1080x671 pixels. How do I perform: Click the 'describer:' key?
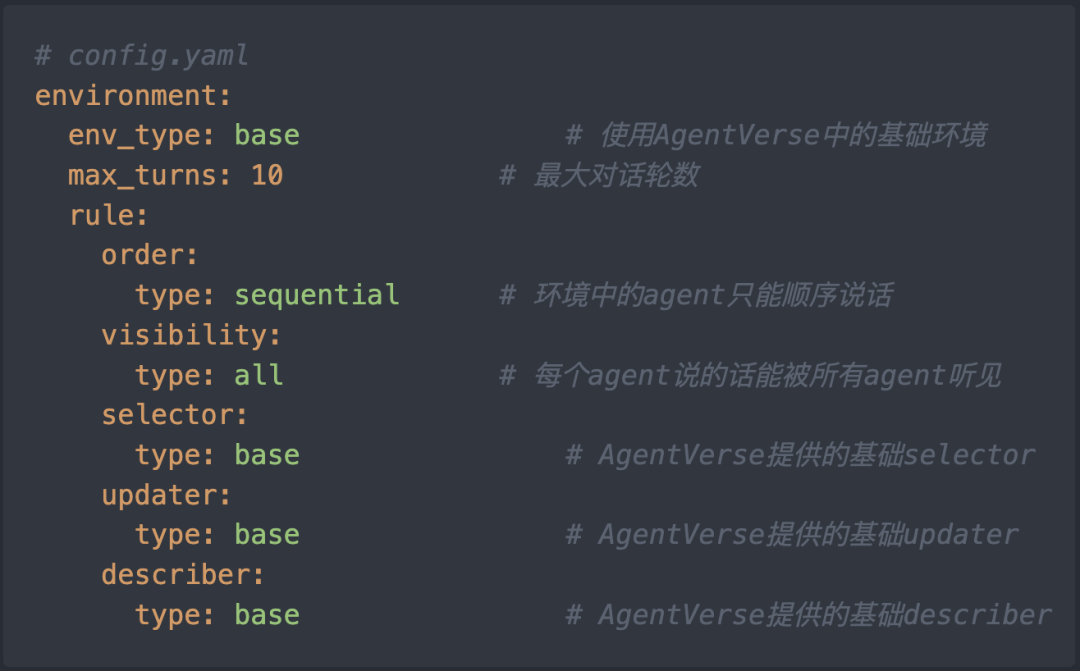[183, 575]
